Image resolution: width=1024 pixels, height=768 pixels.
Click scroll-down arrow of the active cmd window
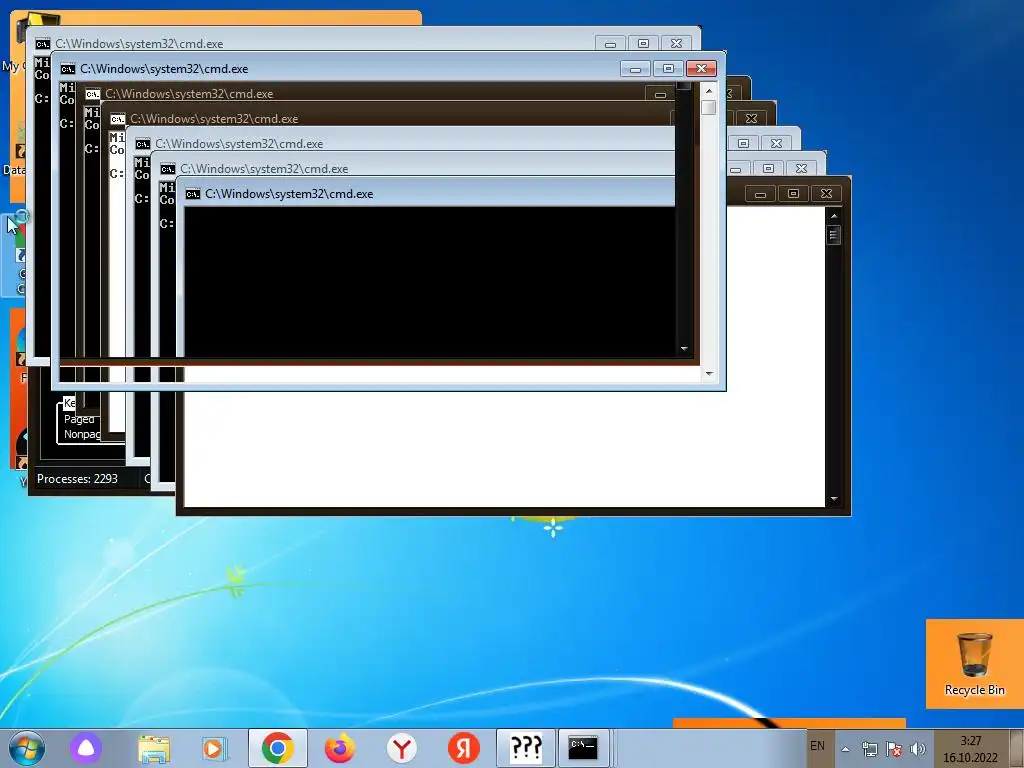click(x=709, y=374)
